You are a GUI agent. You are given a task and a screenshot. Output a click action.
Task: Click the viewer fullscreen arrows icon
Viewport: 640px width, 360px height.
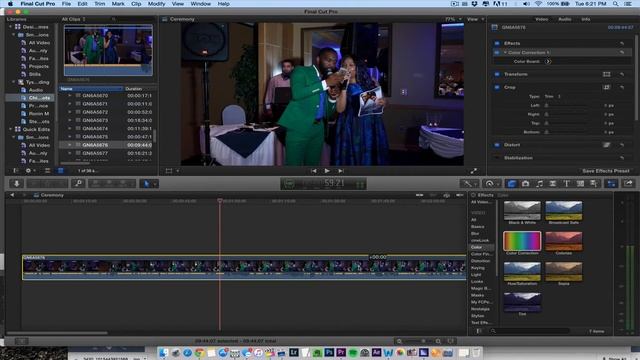(473, 171)
